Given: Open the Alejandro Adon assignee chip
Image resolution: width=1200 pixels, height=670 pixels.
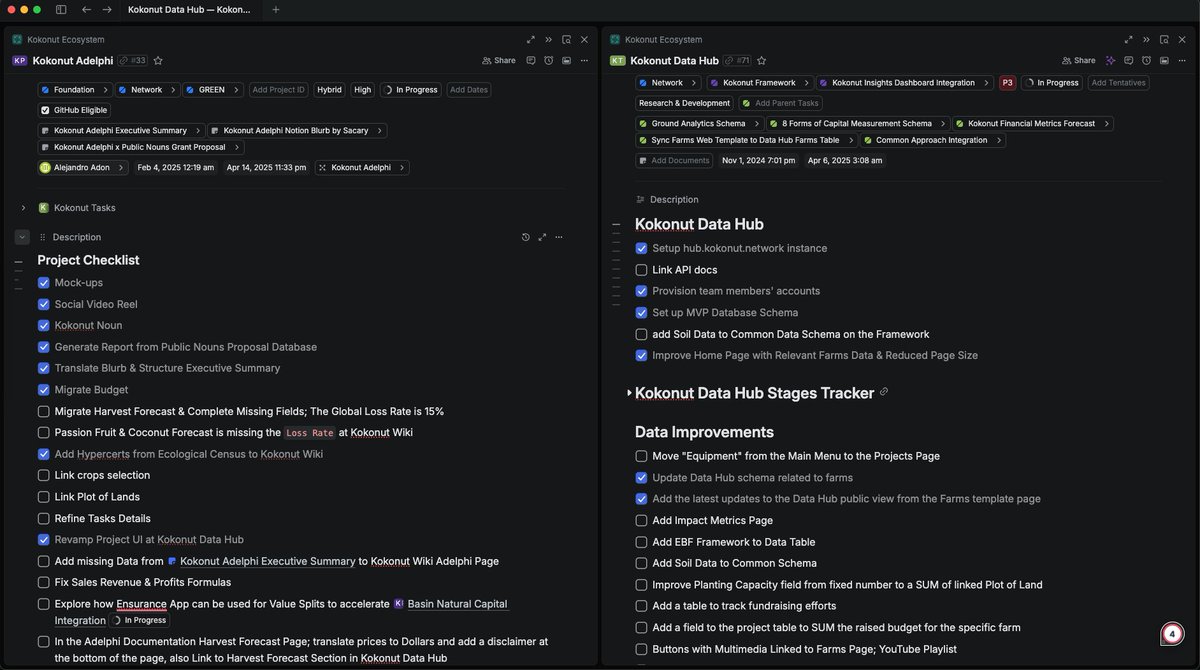Looking at the screenshot, I should pos(83,167).
